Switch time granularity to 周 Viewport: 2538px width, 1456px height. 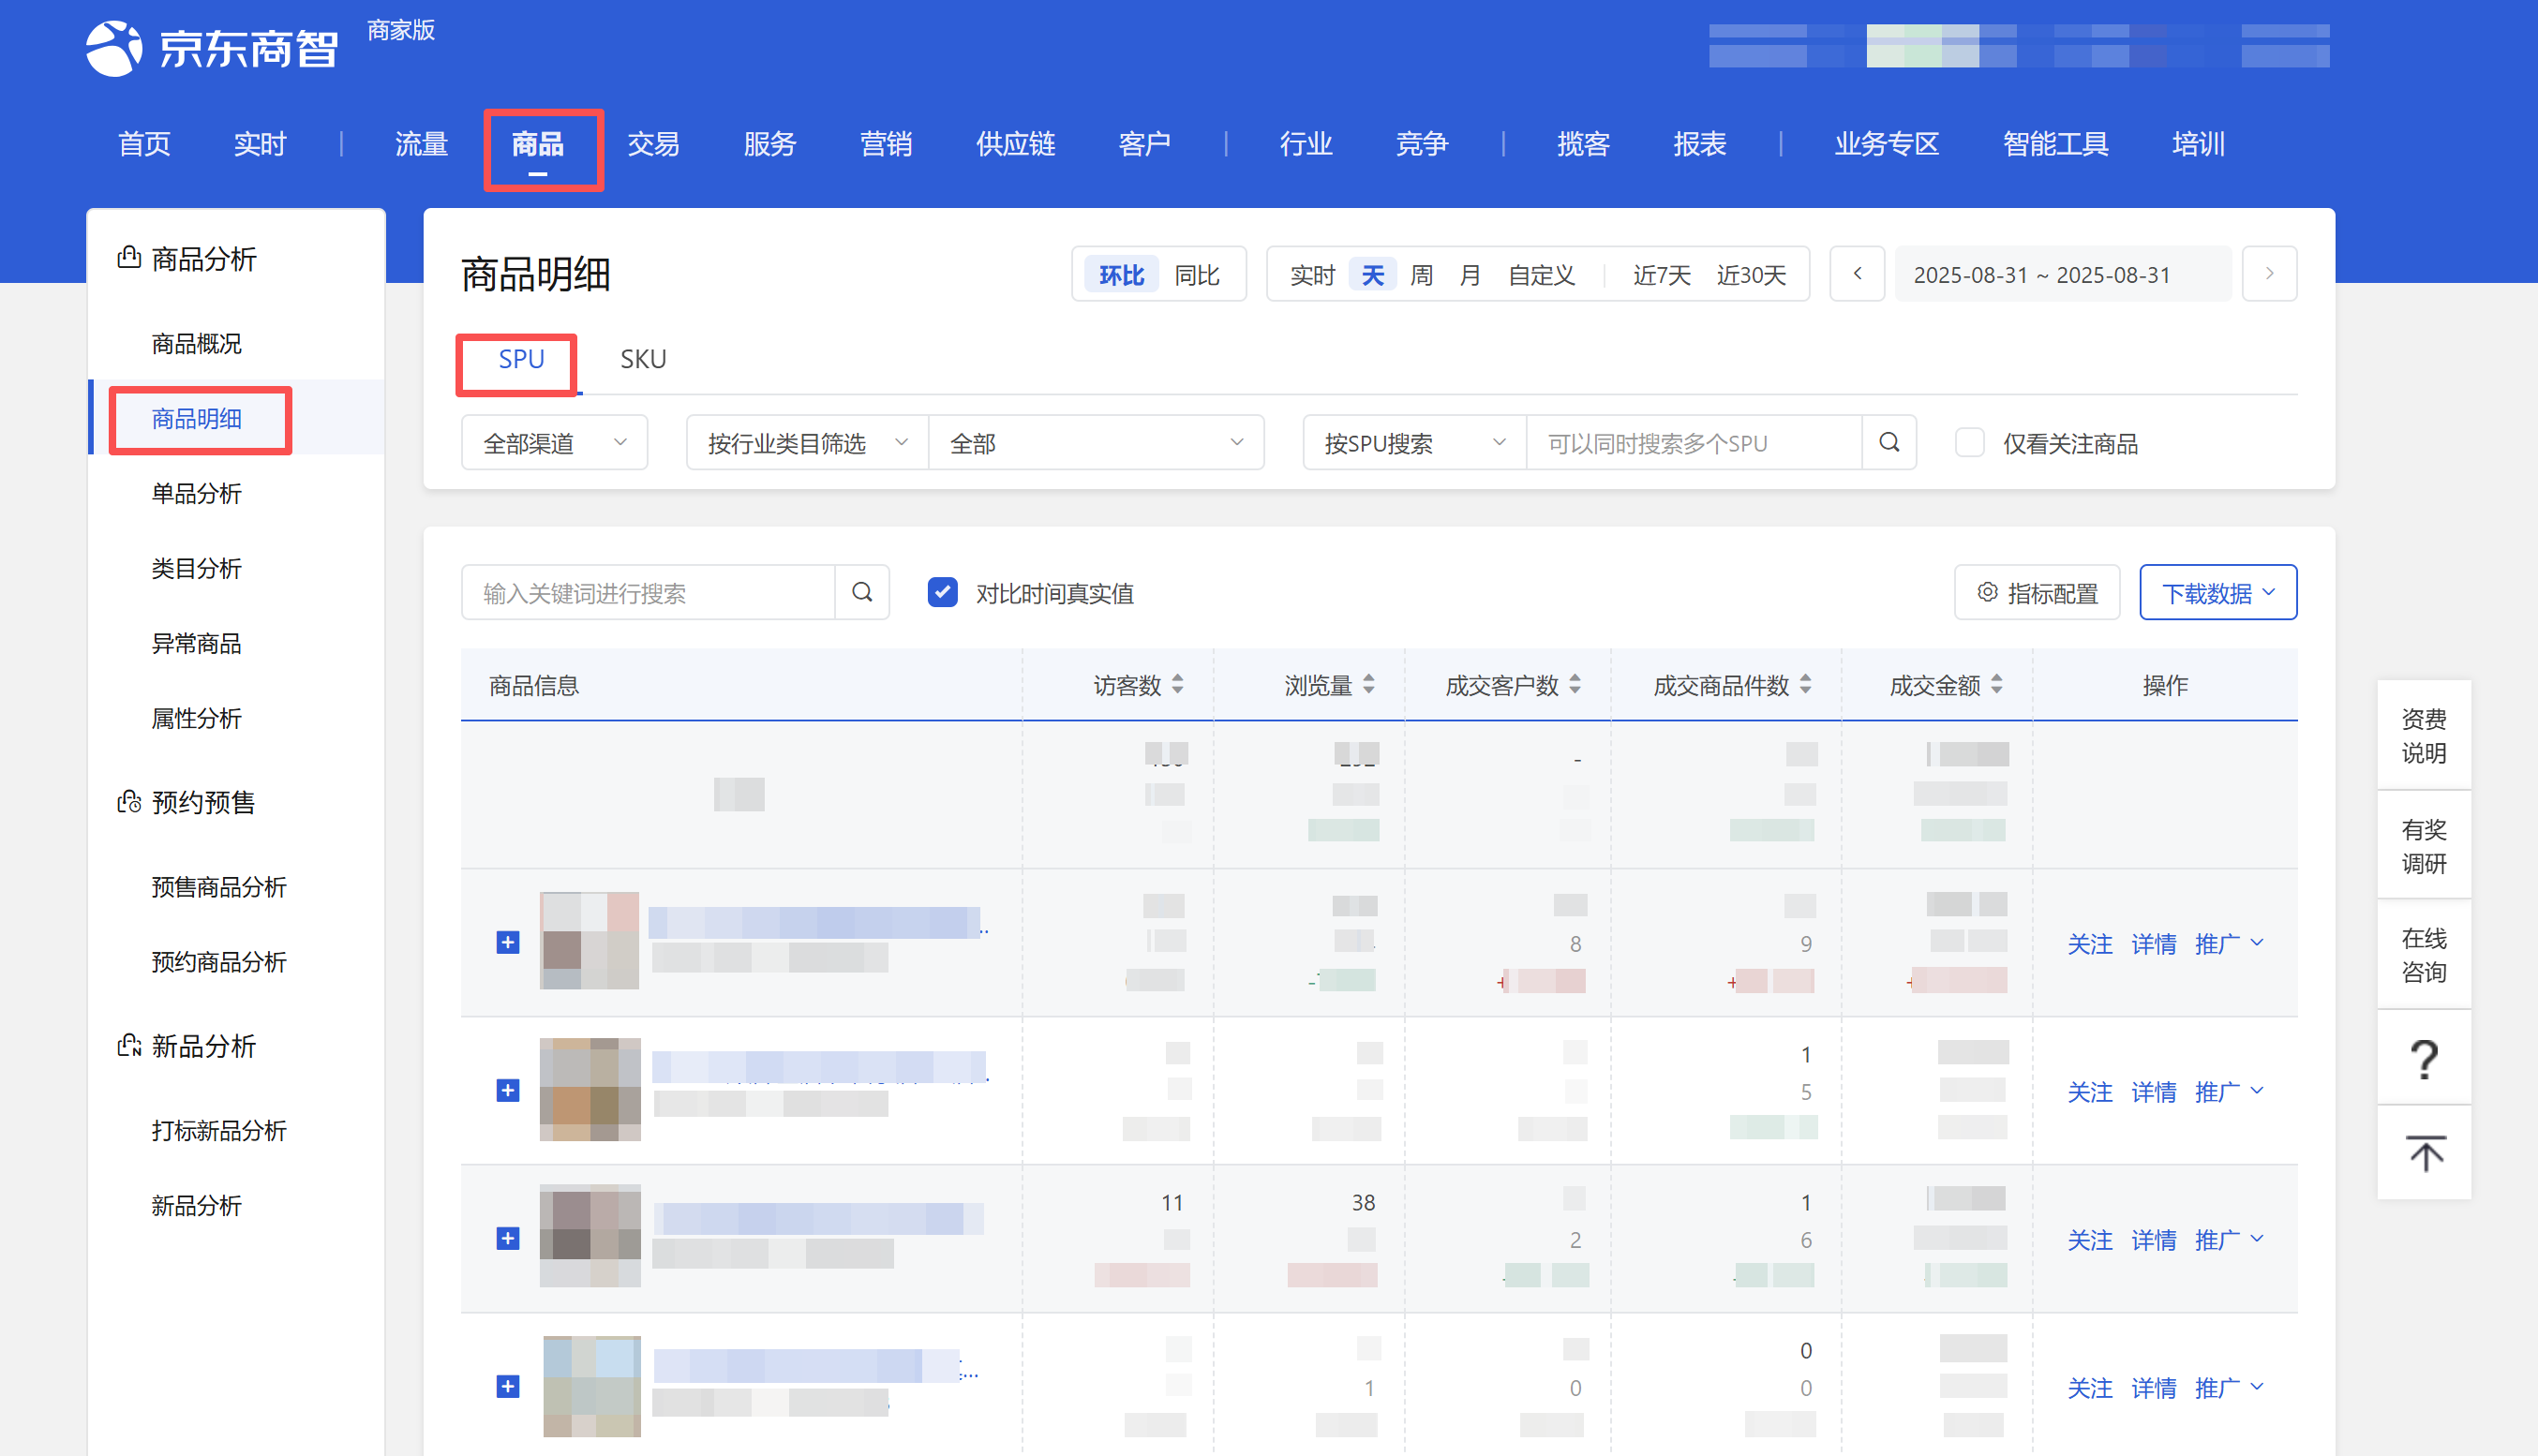pos(1421,275)
